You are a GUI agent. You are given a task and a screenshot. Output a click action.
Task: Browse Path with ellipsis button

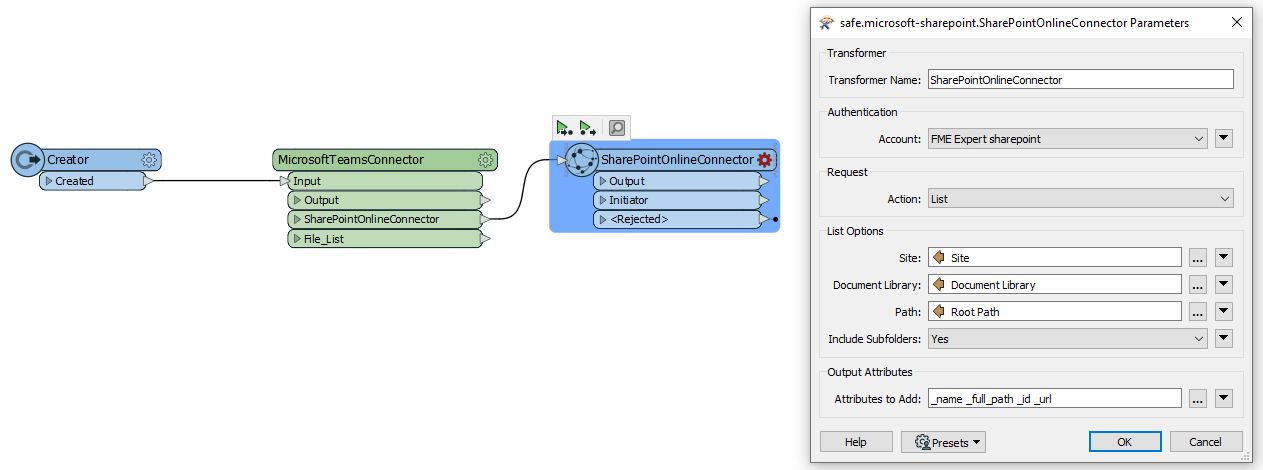coord(1197,312)
